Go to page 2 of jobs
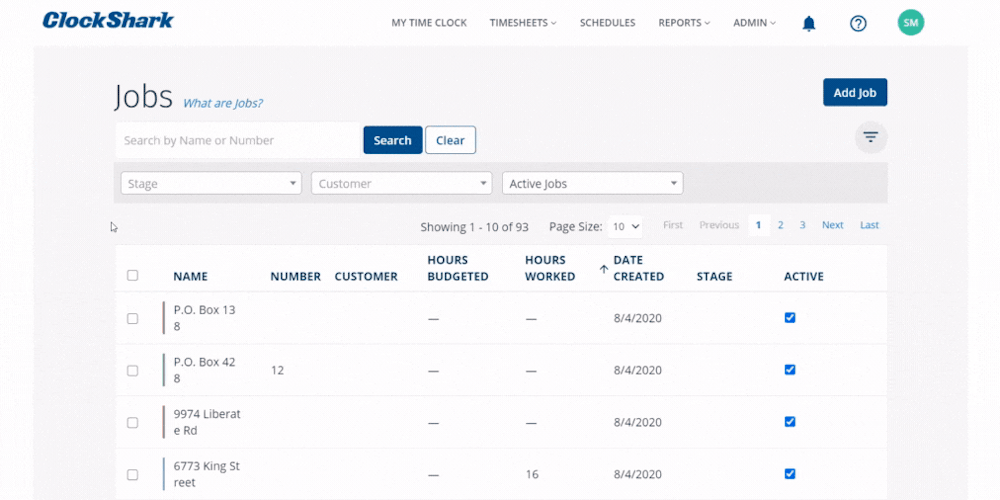 tap(781, 225)
